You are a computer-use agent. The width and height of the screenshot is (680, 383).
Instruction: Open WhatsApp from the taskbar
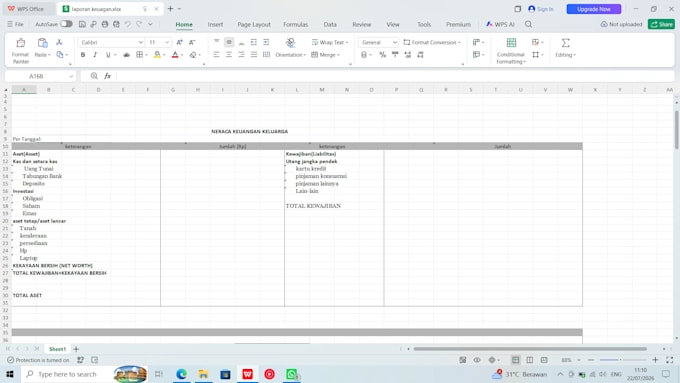point(291,374)
